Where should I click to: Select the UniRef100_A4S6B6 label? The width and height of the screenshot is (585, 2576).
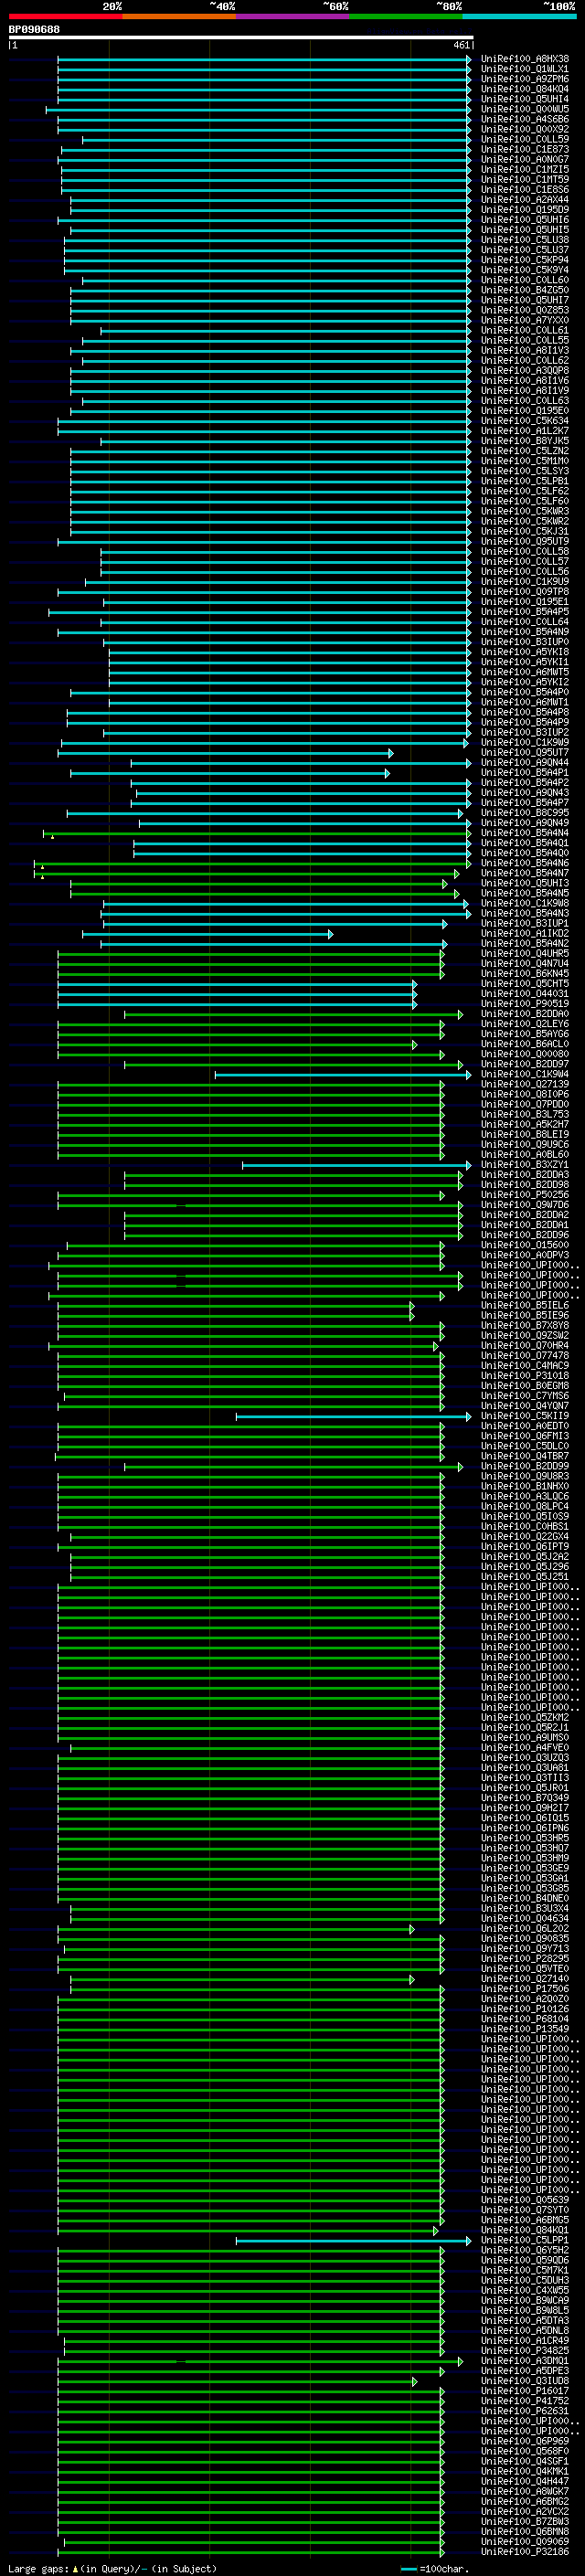click(525, 119)
